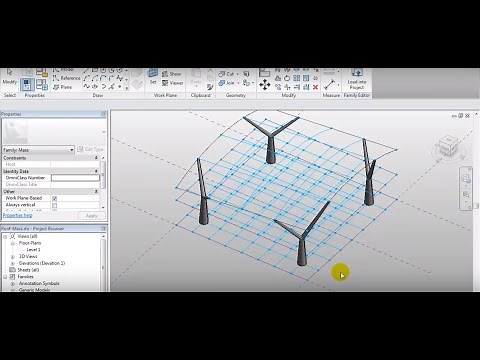Click the Cut geometry tool
Image resolution: width=480 pixels, height=360 pixels.
tap(226, 74)
